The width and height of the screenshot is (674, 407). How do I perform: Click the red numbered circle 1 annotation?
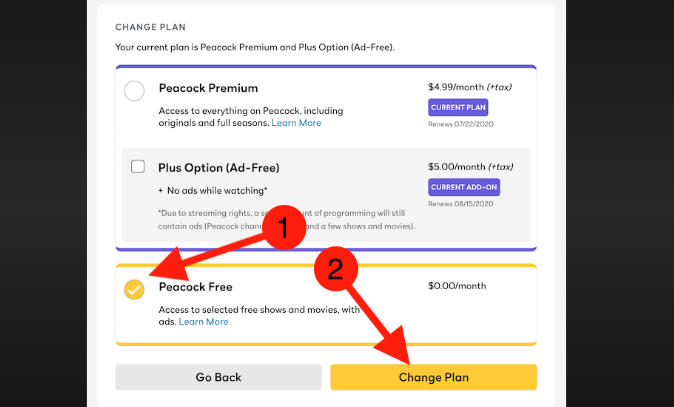coord(282,229)
